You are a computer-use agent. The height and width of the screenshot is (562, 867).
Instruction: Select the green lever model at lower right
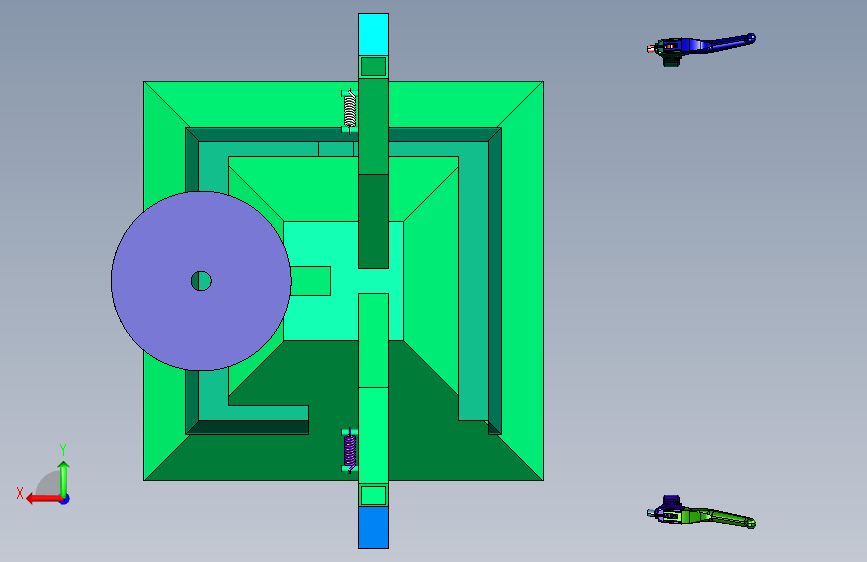tap(701, 513)
